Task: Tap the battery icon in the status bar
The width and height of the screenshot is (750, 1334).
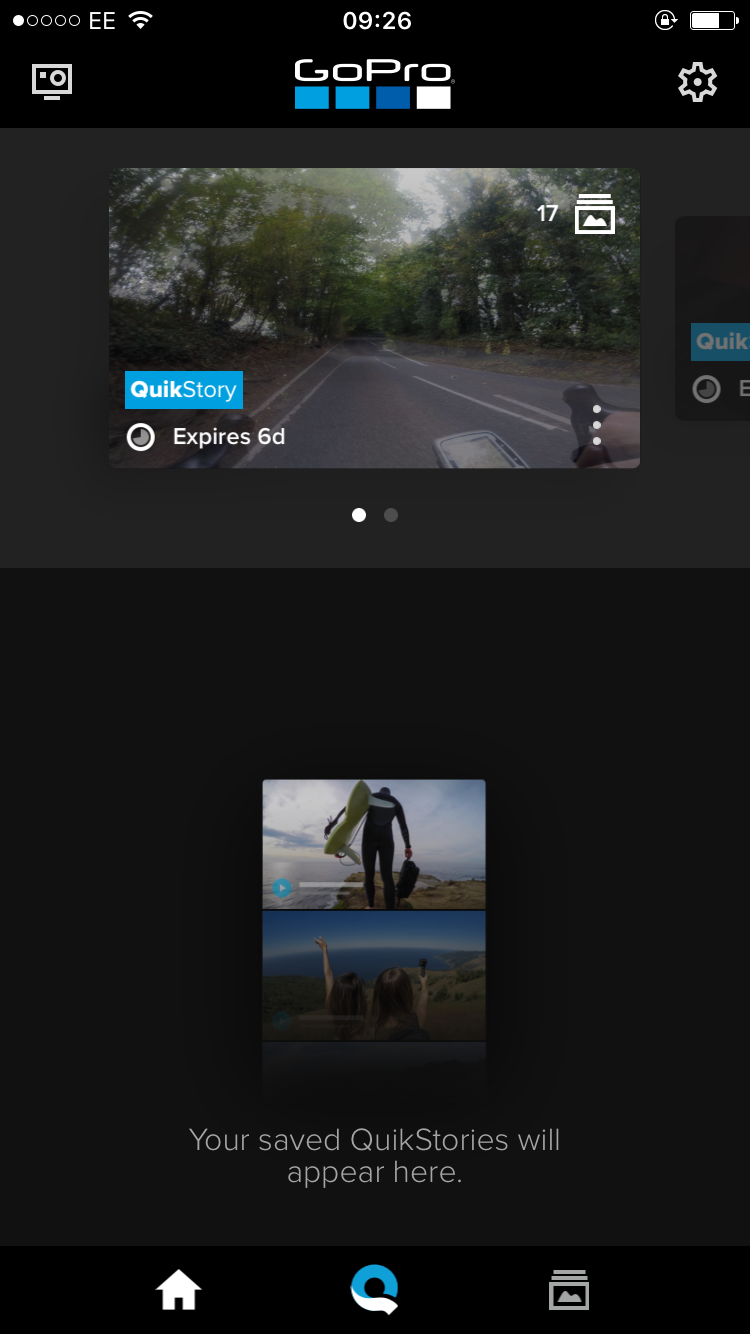Action: click(712, 21)
